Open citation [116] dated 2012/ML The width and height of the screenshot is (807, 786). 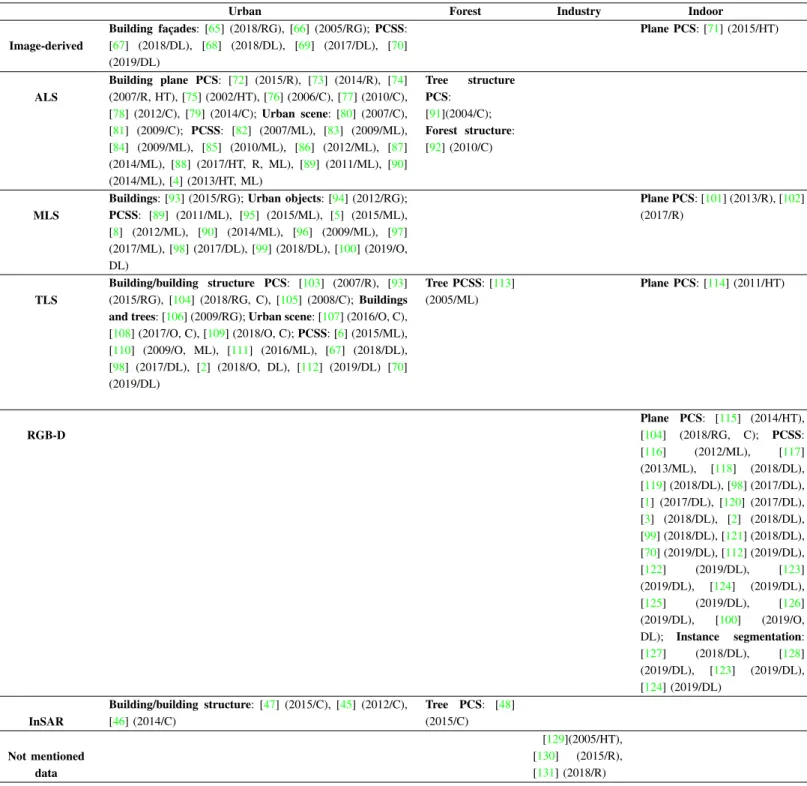click(x=653, y=452)
